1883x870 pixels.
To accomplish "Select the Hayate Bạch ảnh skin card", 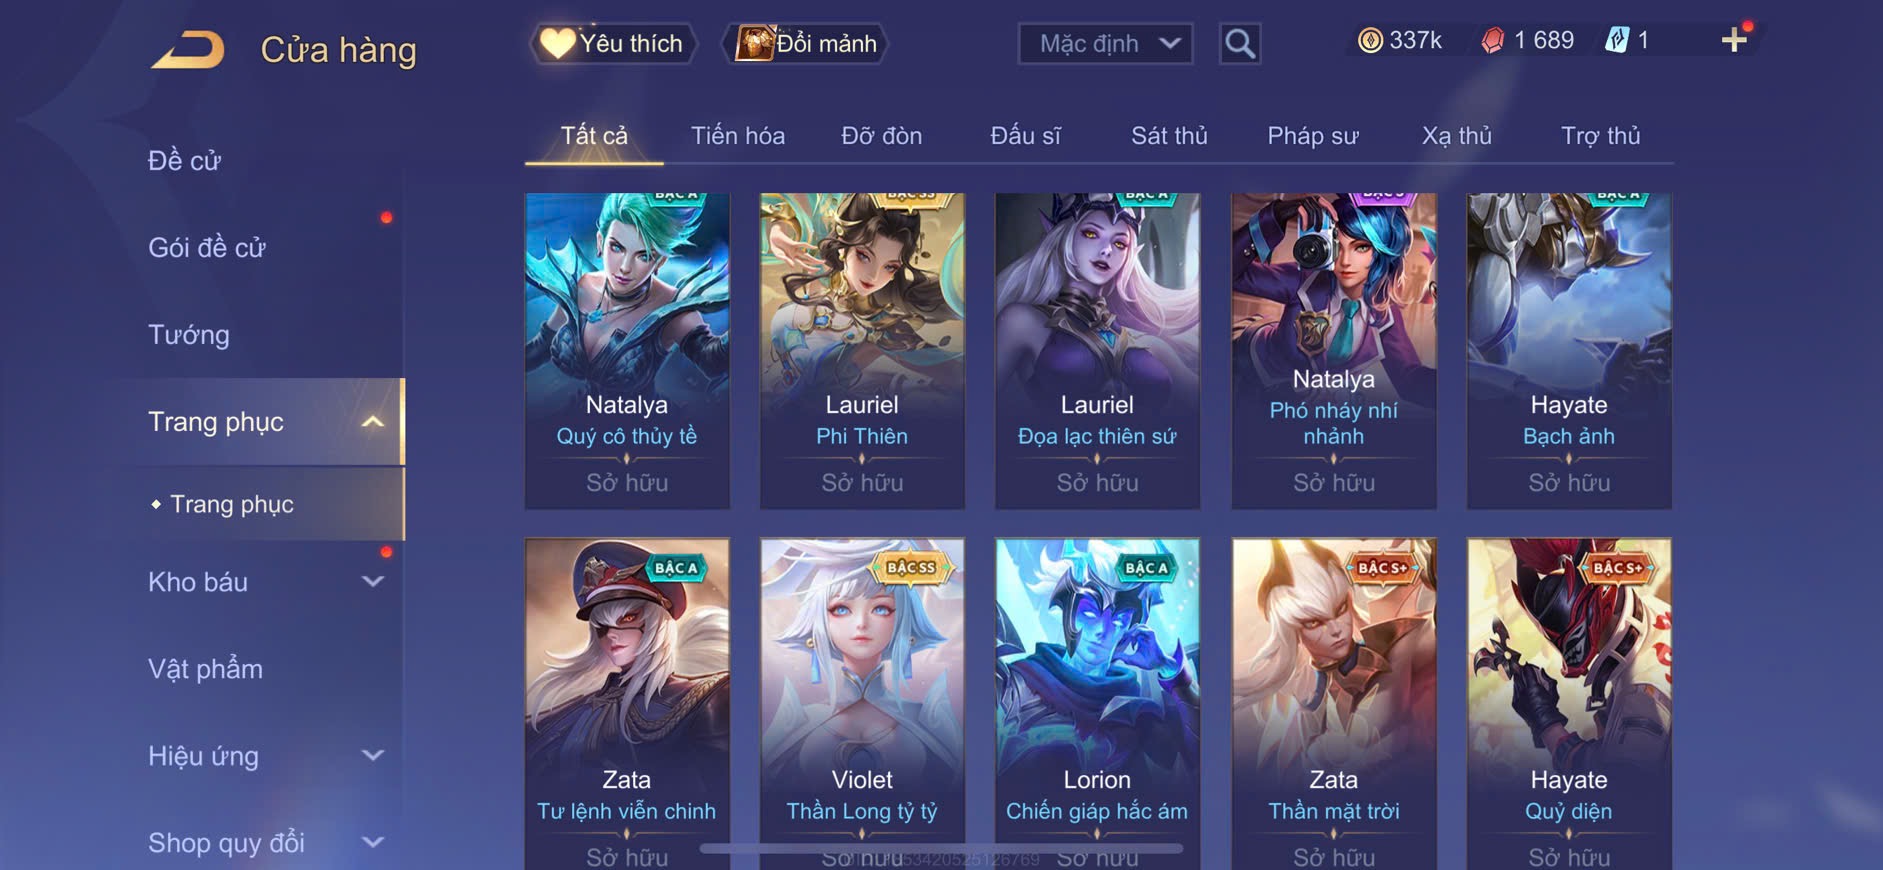I will point(1569,351).
